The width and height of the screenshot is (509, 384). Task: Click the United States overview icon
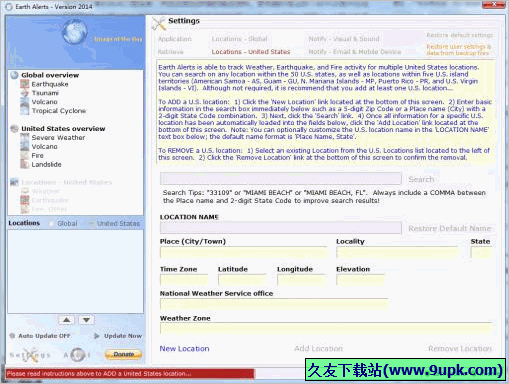pyautogui.click(x=14, y=128)
